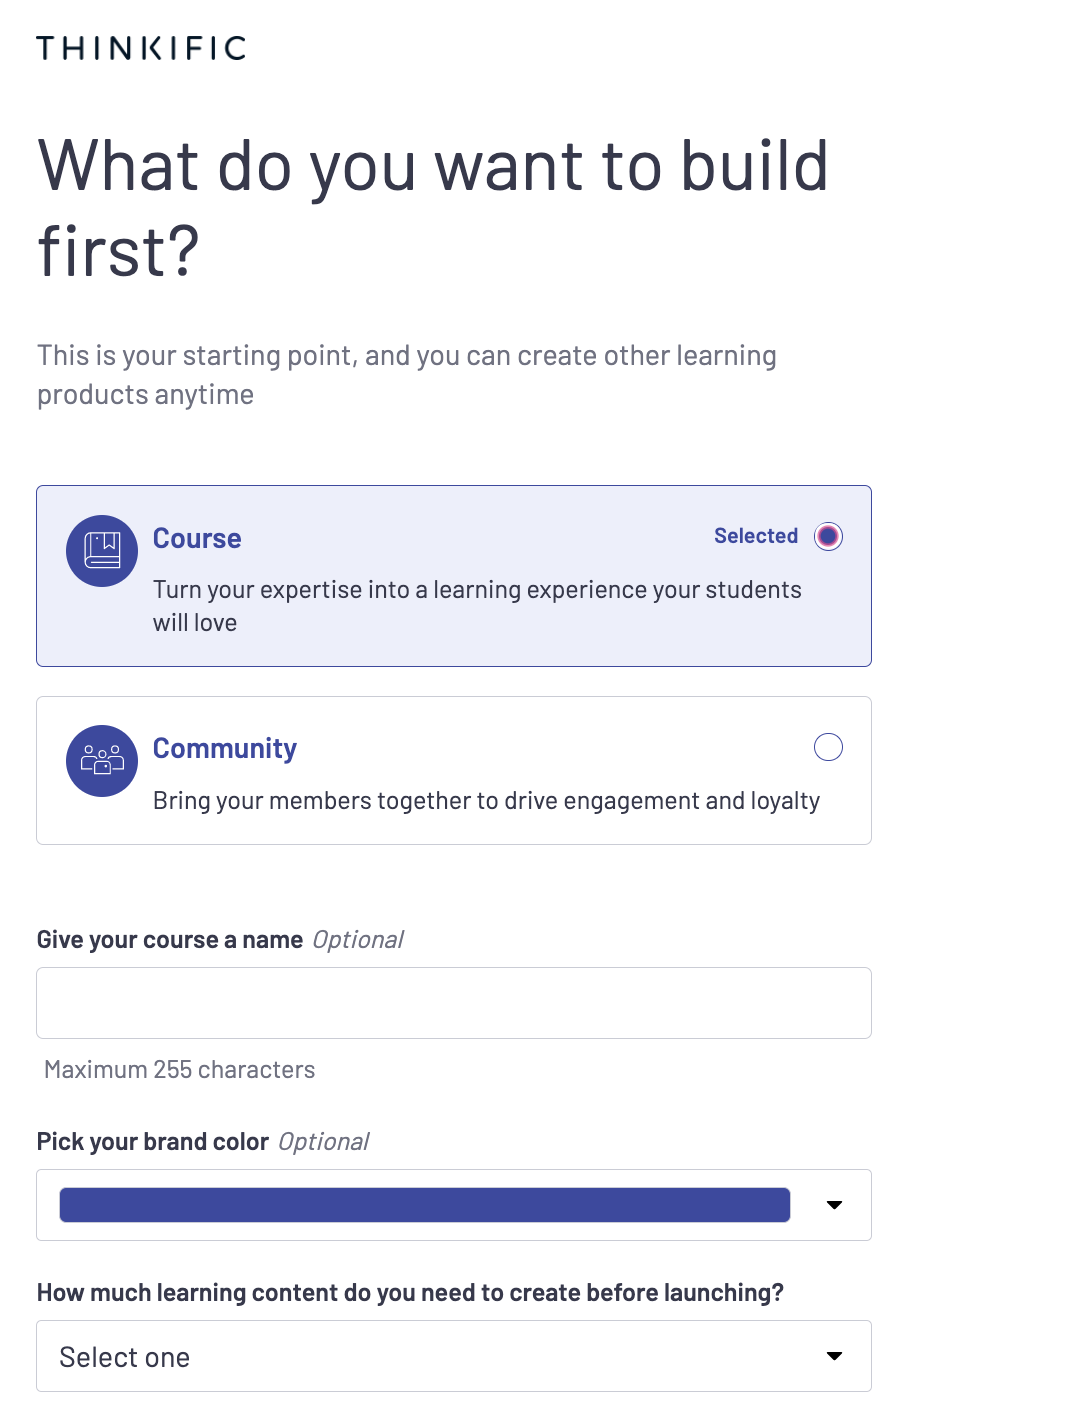Image resolution: width=1090 pixels, height=1404 pixels.
Task: Focus the course name input field
Action: (454, 1003)
